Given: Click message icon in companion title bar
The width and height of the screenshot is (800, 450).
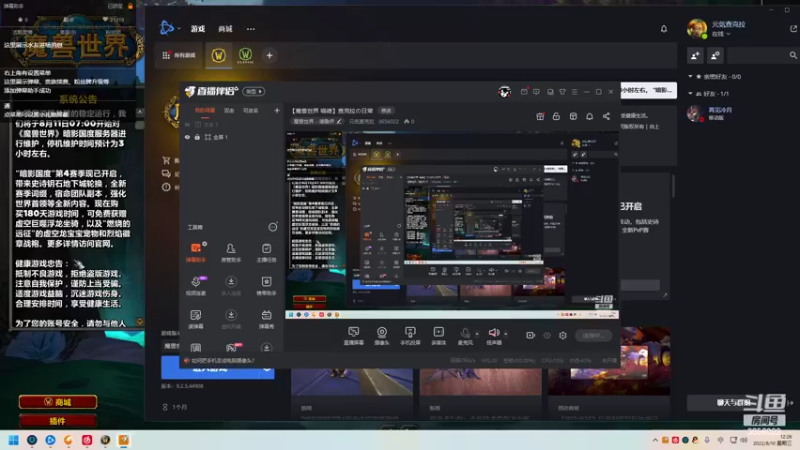Looking at the screenshot, I should coord(536,92).
